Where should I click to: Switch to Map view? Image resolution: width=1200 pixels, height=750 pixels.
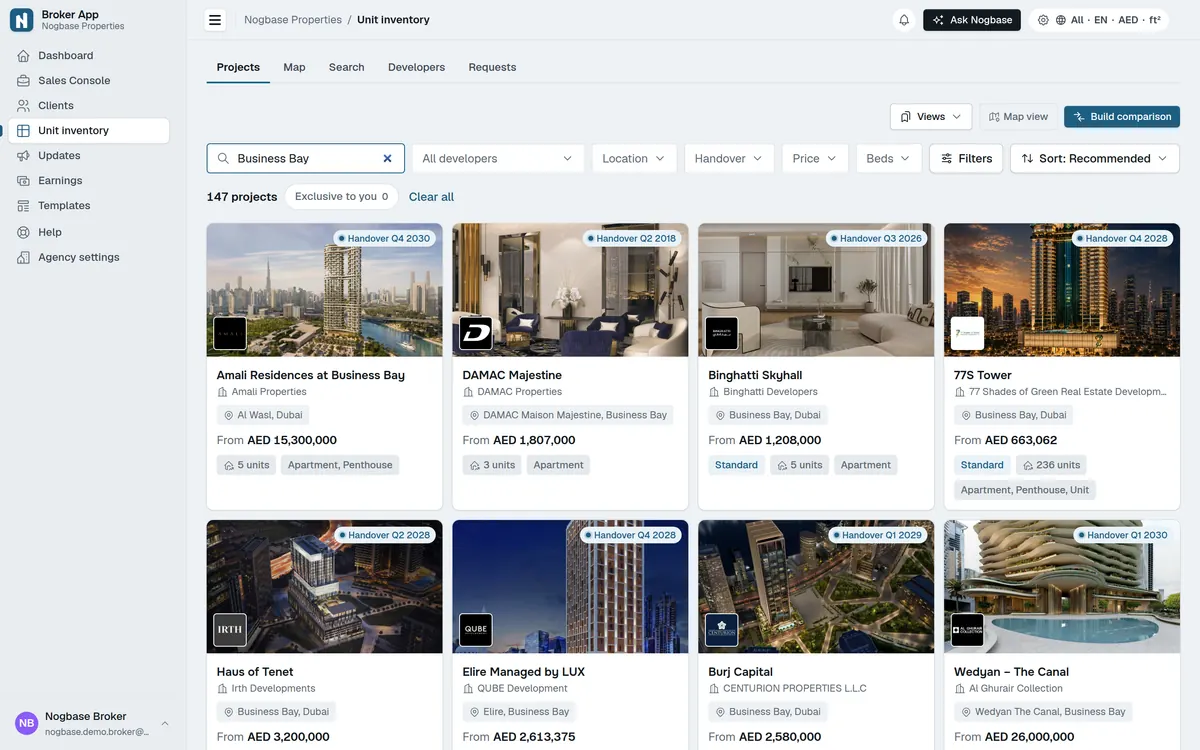1019,117
